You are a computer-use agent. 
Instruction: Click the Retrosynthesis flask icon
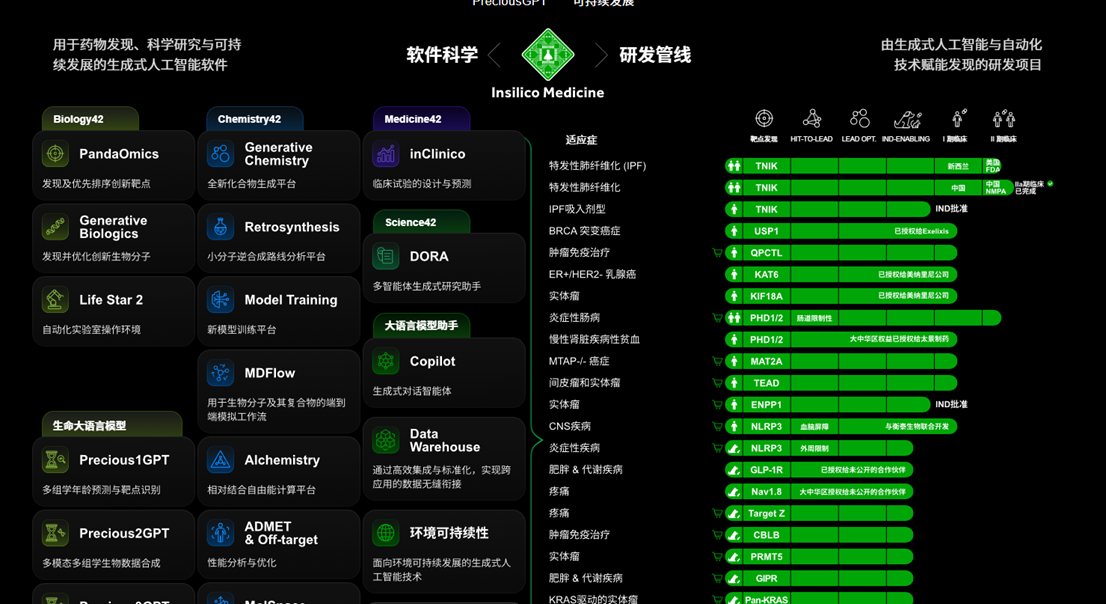(x=221, y=227)
